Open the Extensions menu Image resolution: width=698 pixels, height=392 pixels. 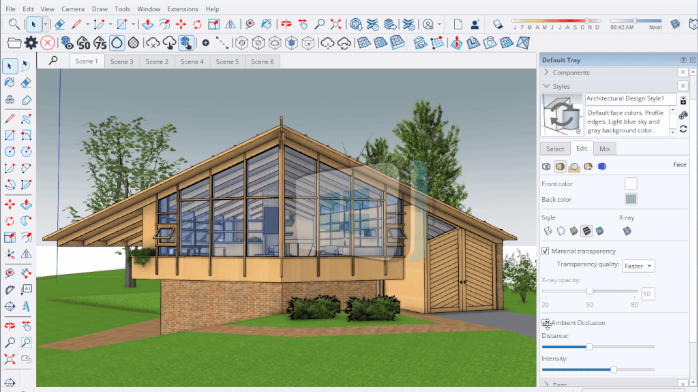click(x=183, y=9)
